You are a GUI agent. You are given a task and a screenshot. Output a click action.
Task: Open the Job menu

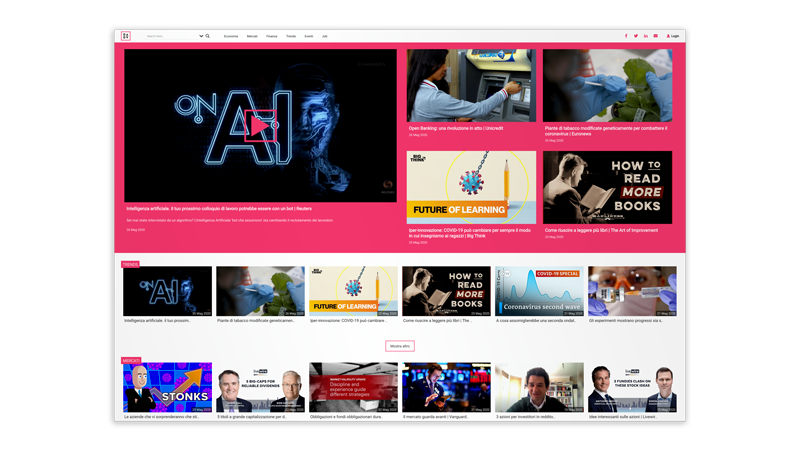coord(324,36)
